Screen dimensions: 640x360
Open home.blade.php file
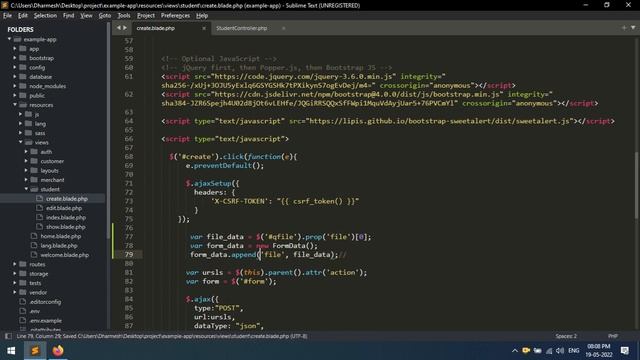coord(60,236)
